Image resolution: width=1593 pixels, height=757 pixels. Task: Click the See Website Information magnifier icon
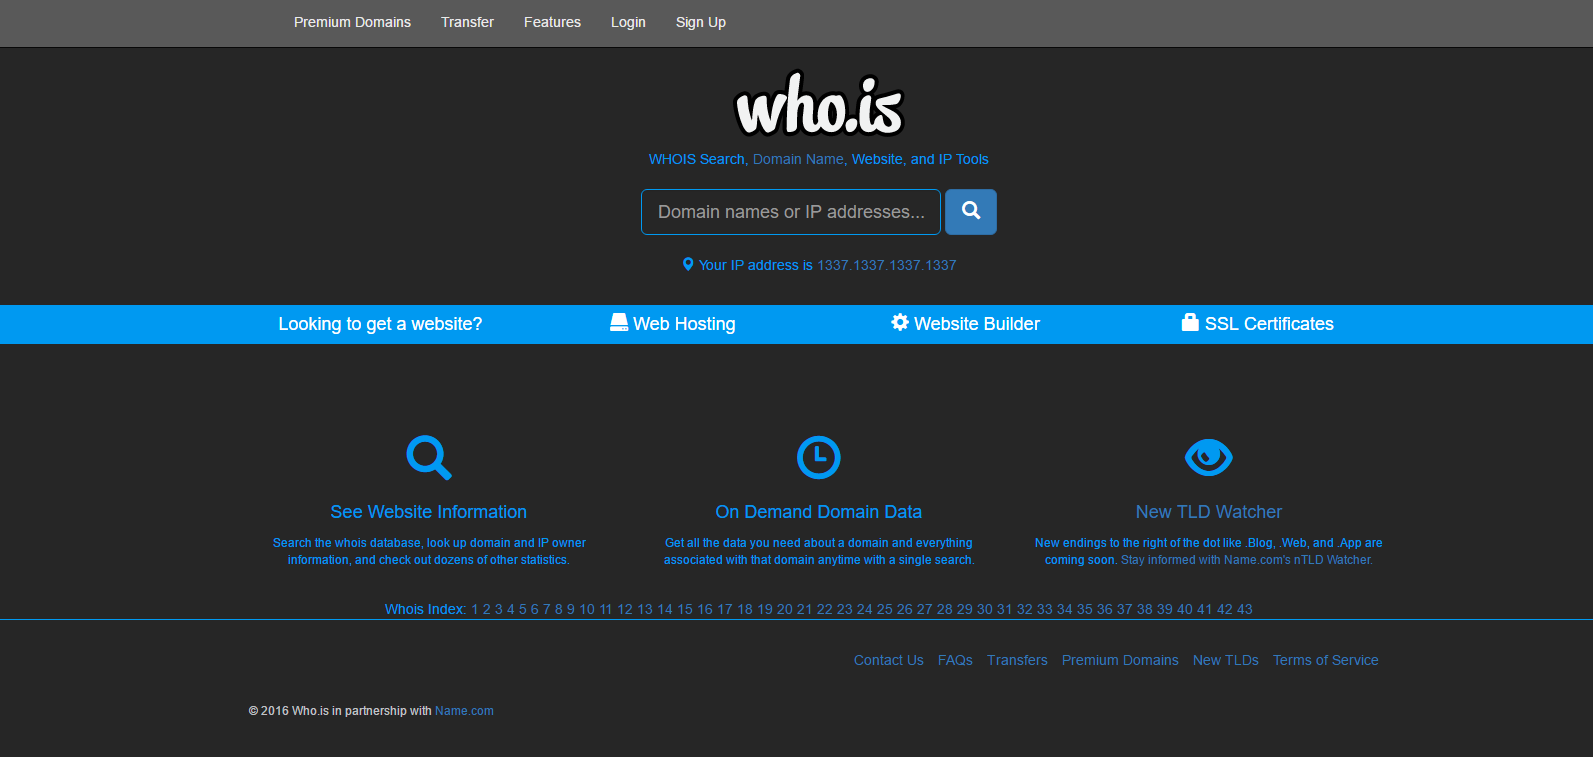tap(429, 457)
